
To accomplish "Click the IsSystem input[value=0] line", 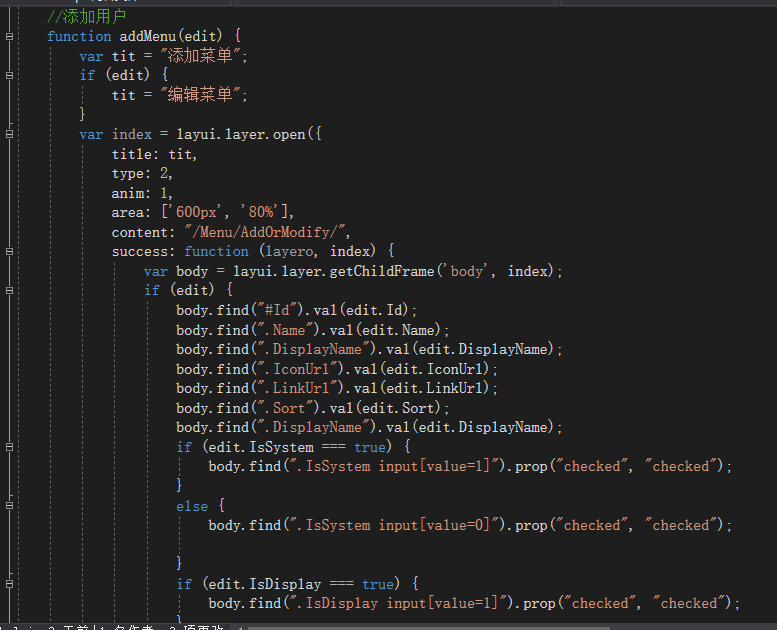I will click(470, 525).
